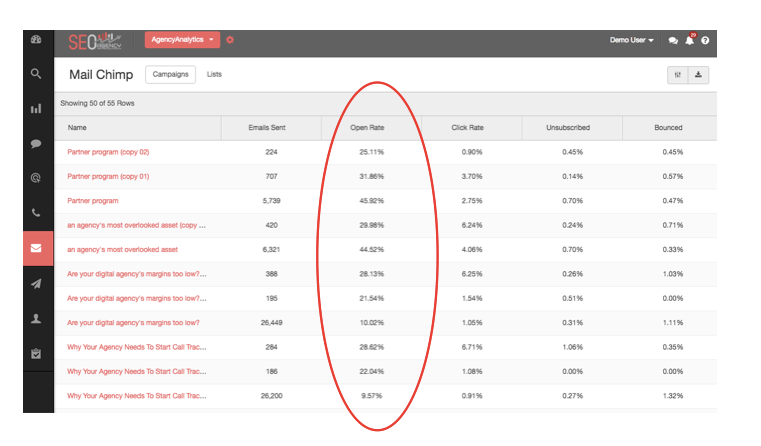This screenshot has width=761, height=446.
Task: Open the margins too low campaign with 26,449 emails
Action: point(133,322)
